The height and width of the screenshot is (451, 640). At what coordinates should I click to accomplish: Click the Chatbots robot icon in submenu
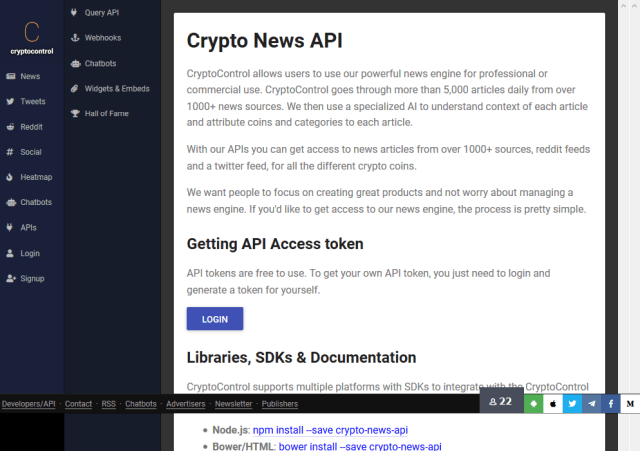click(76, 64)
